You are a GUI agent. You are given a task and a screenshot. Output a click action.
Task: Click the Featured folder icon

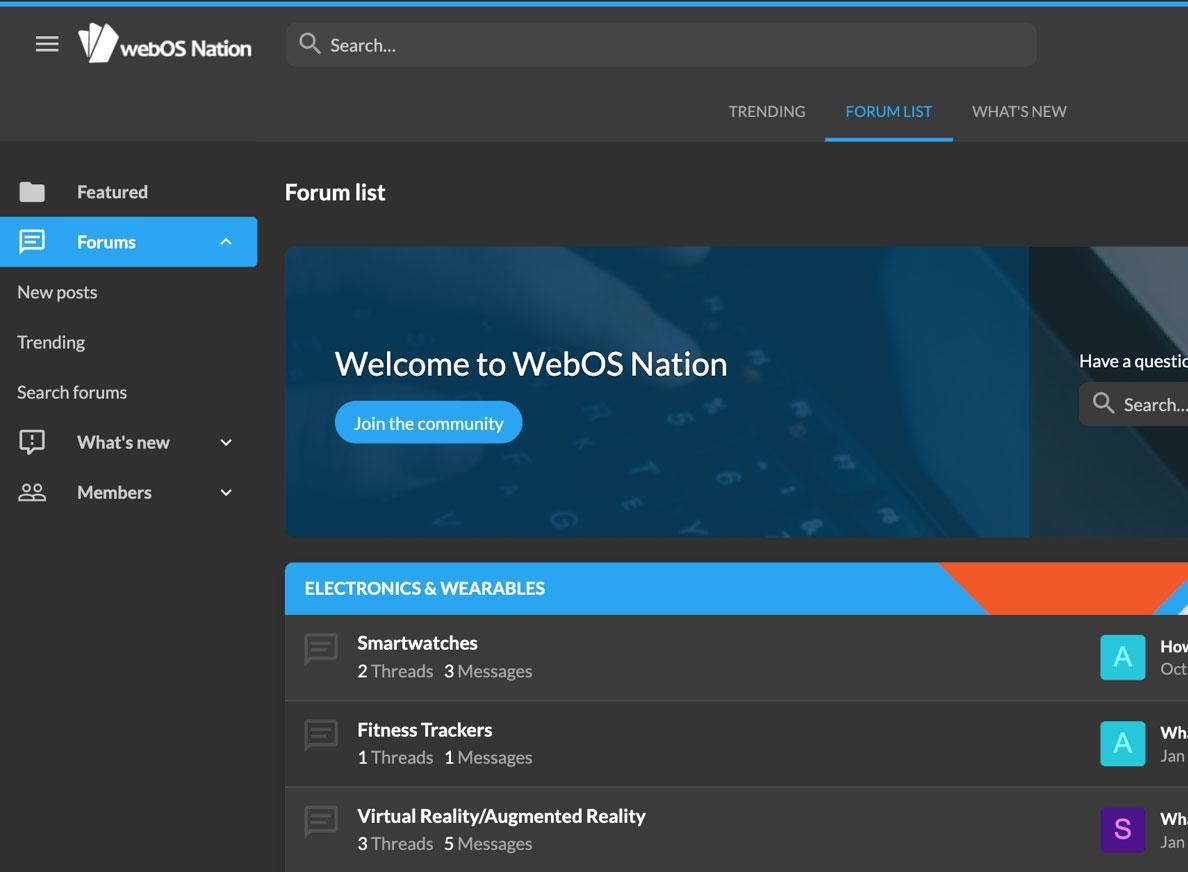click(x=32, y=192)
